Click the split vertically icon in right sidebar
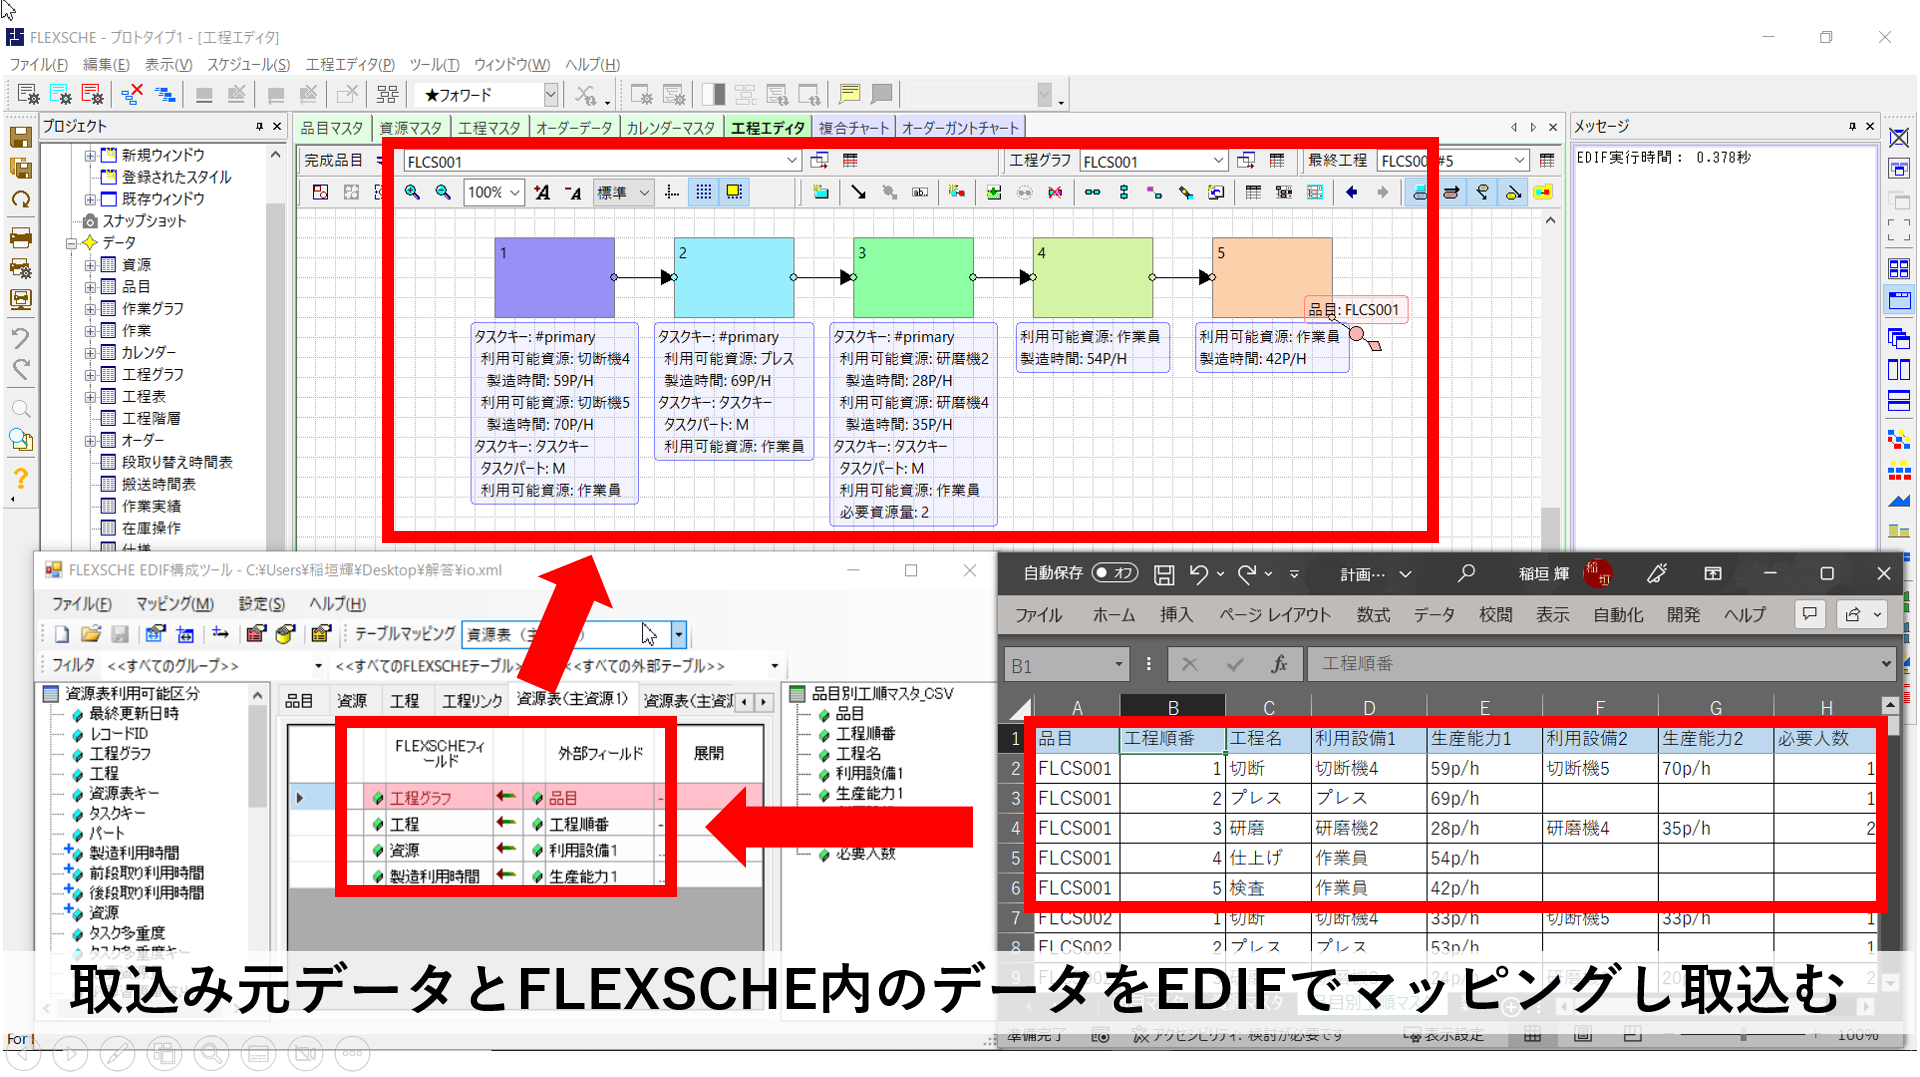Screen dimensions: 1920x1077 (1898, 370)
